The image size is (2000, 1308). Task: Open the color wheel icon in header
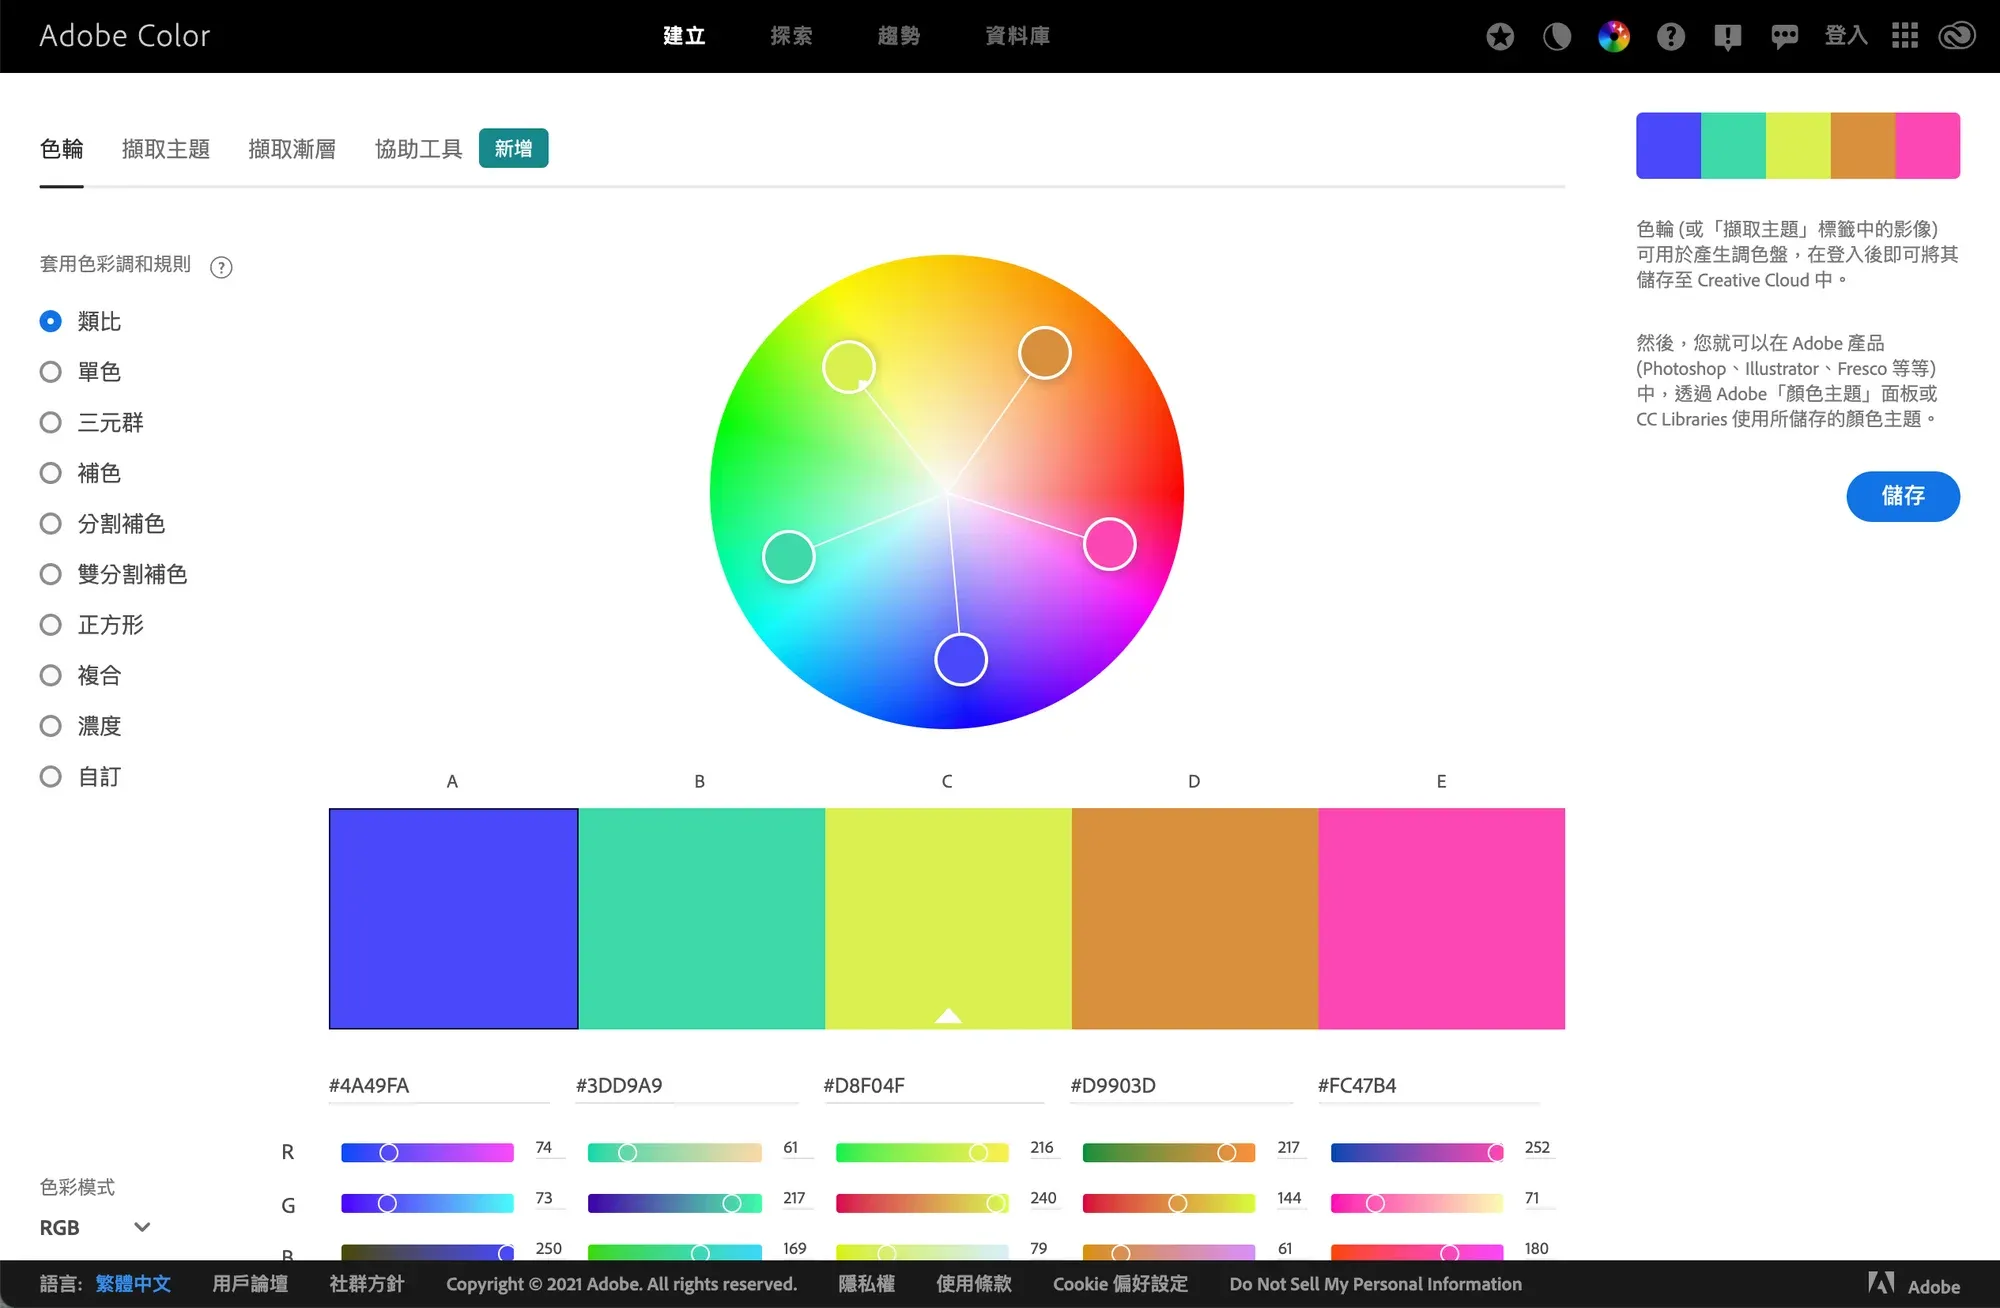[1614, 37]
